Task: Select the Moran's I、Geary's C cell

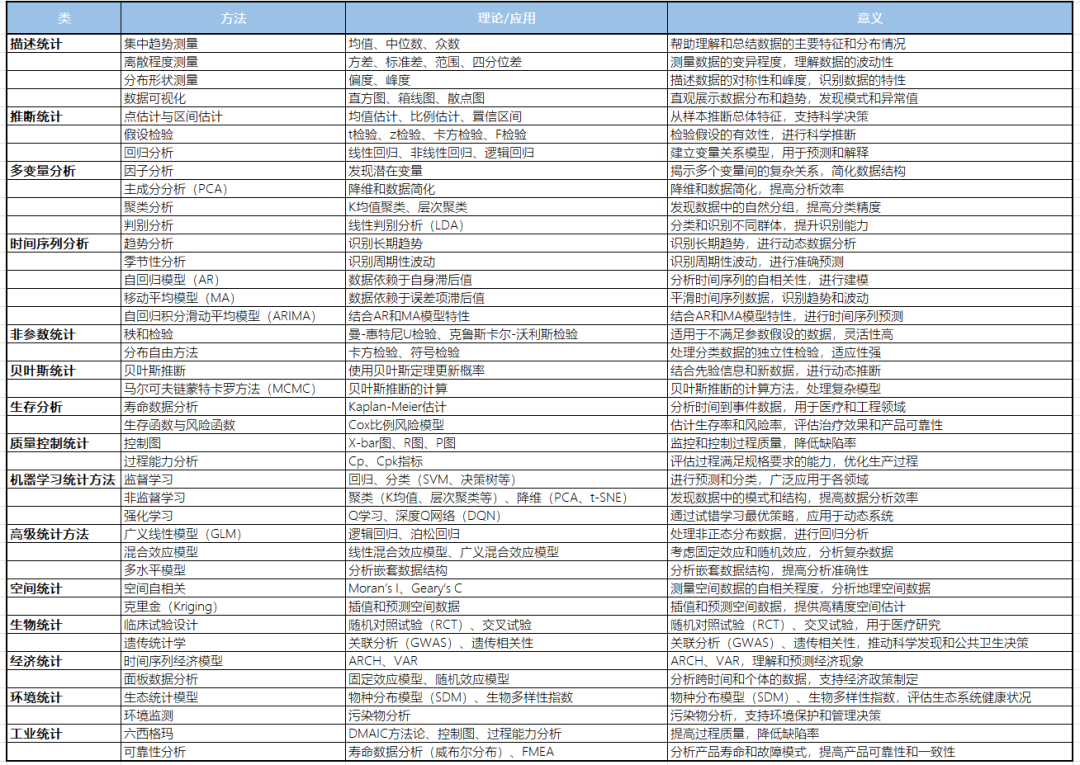Action: 506,589
